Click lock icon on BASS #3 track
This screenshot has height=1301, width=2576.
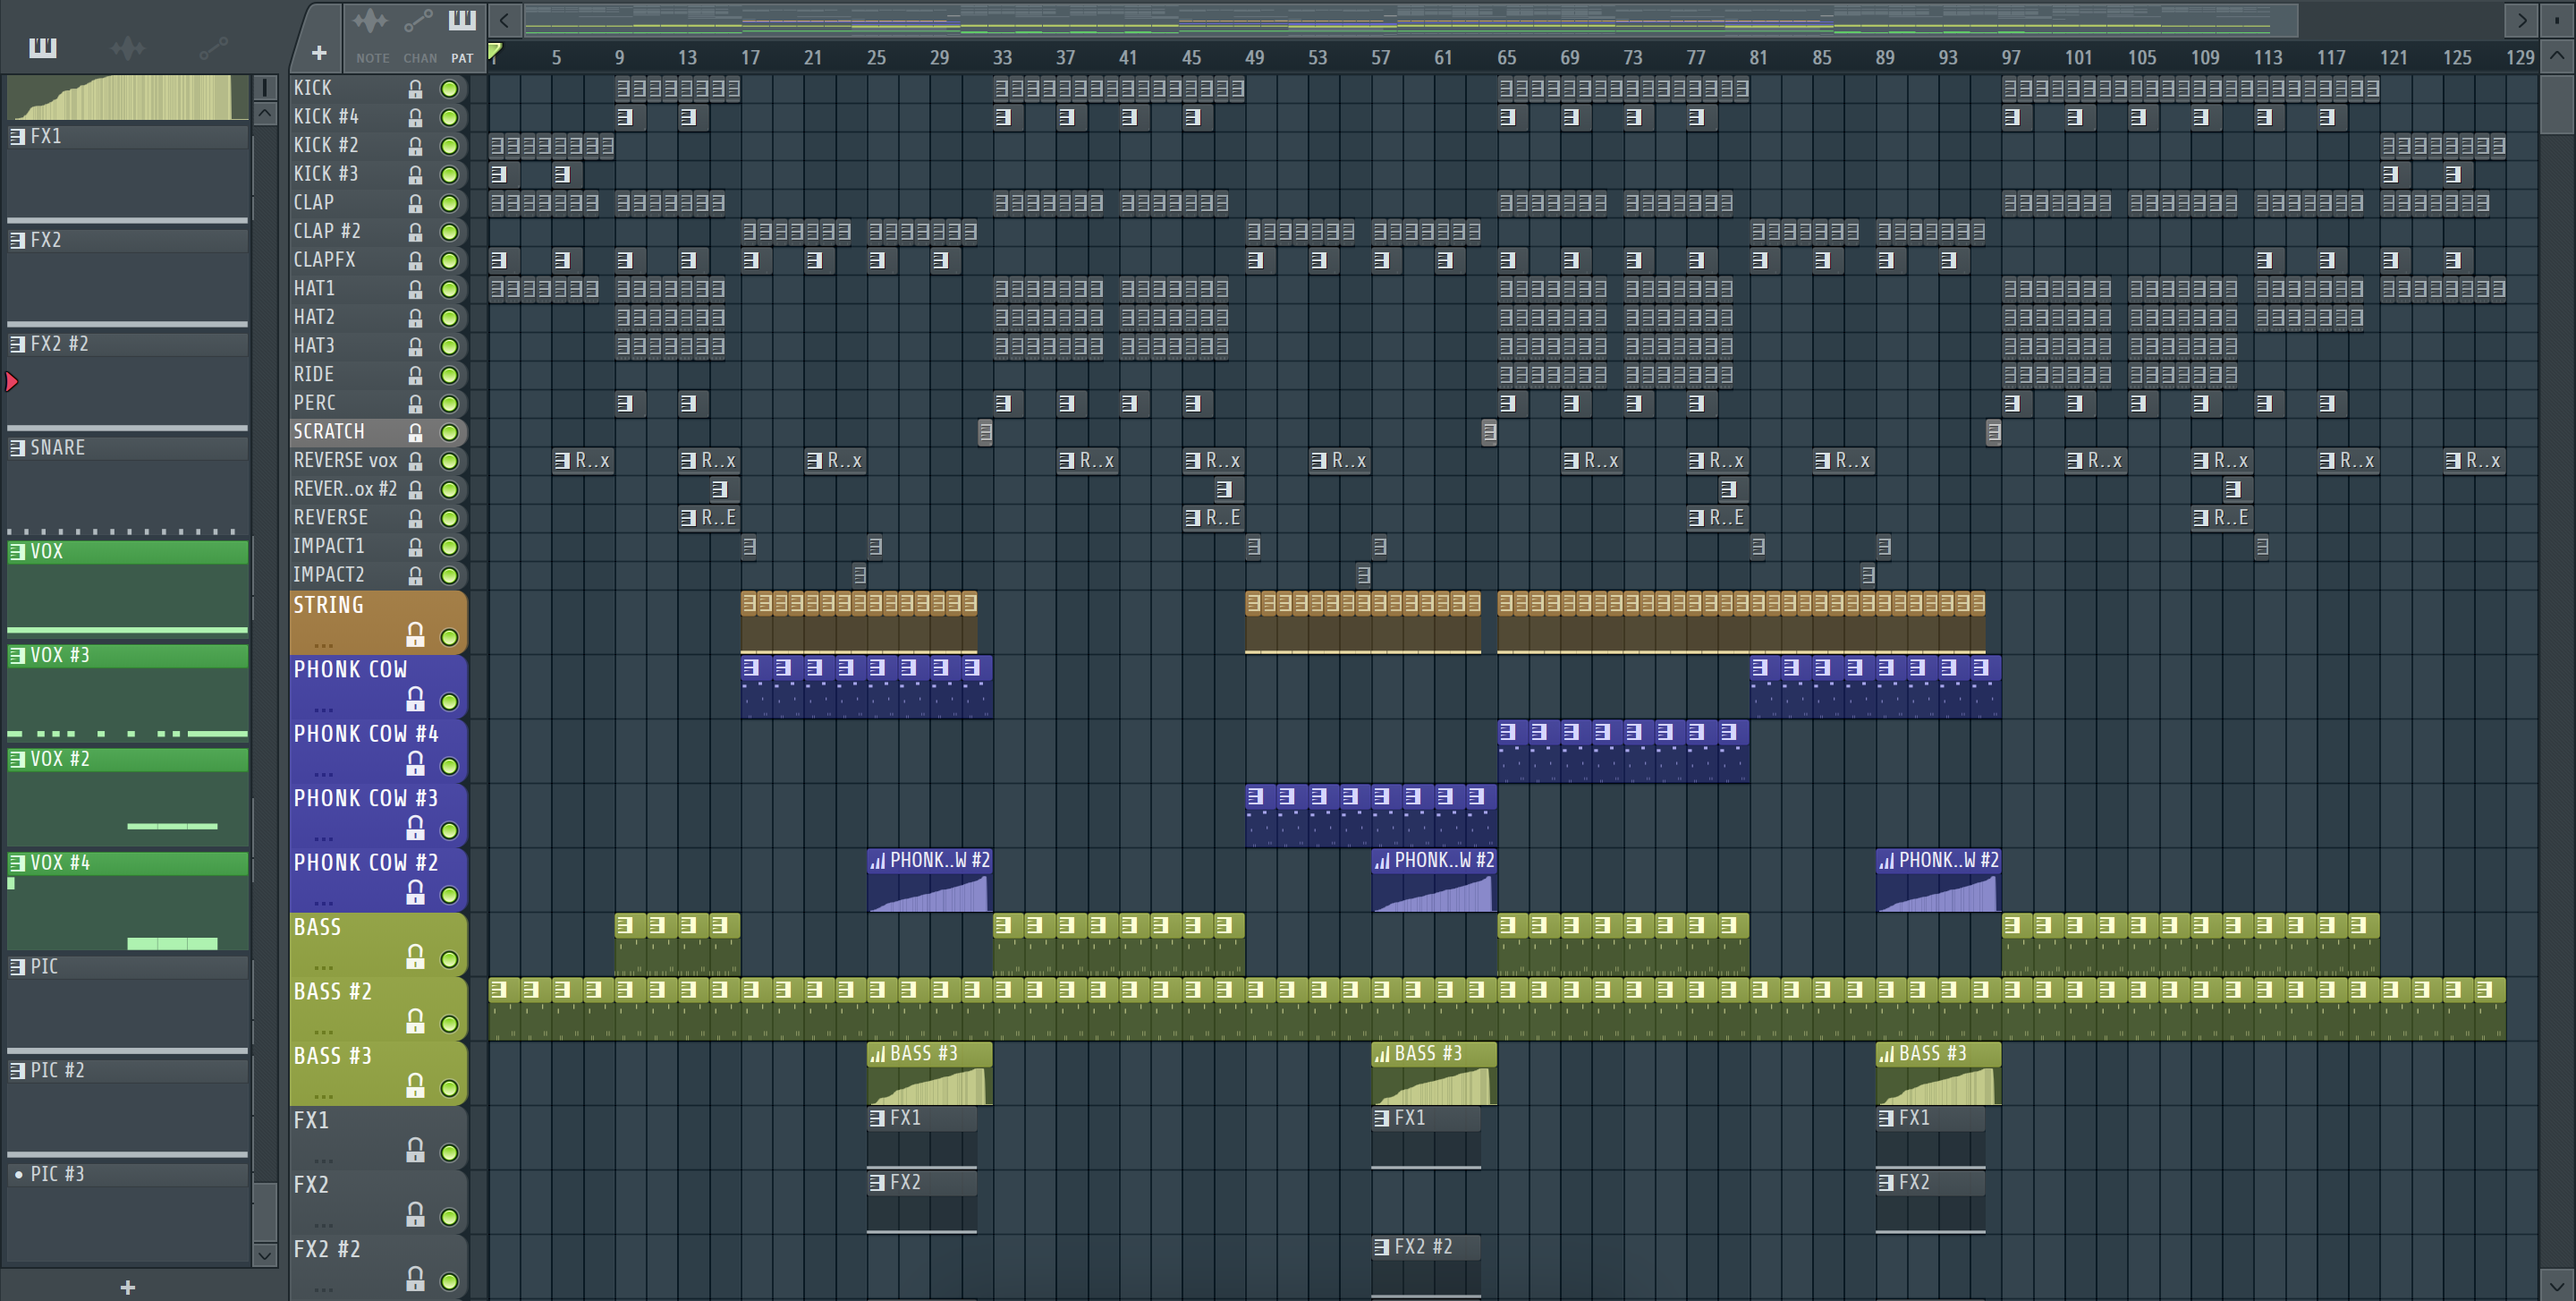[415, 1086]
